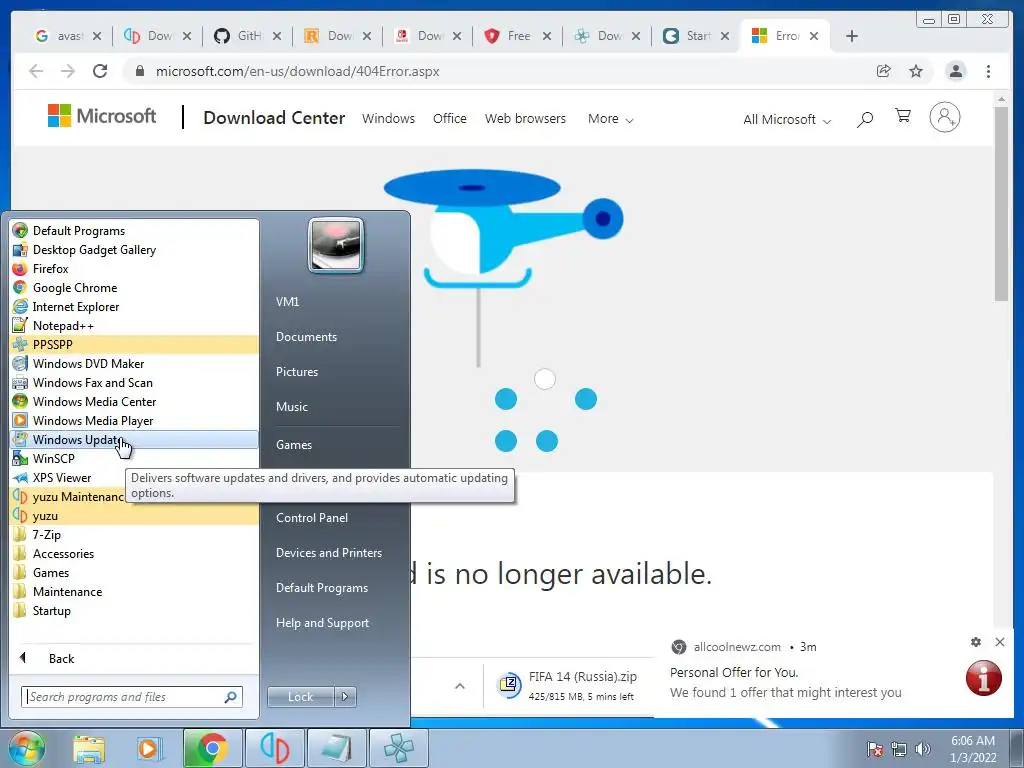Click the Microsoft site search magnifier
Screen dimensions: 1024x768
pos(865,119)
